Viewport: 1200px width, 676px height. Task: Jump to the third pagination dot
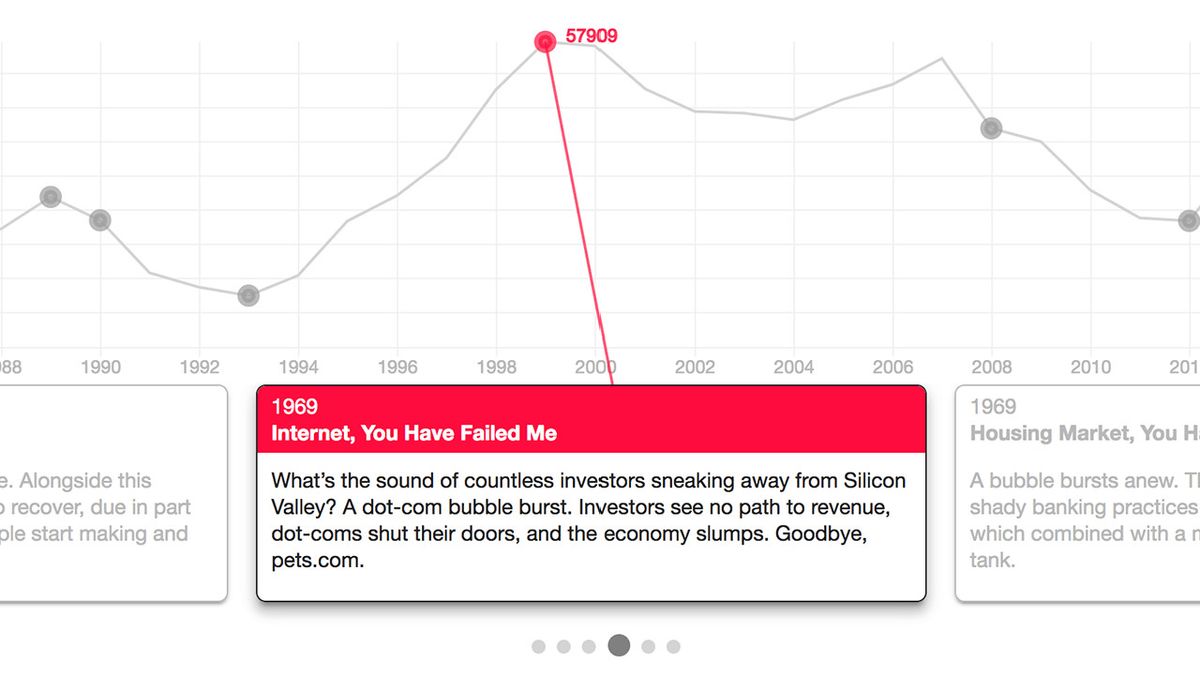point(589,647)
